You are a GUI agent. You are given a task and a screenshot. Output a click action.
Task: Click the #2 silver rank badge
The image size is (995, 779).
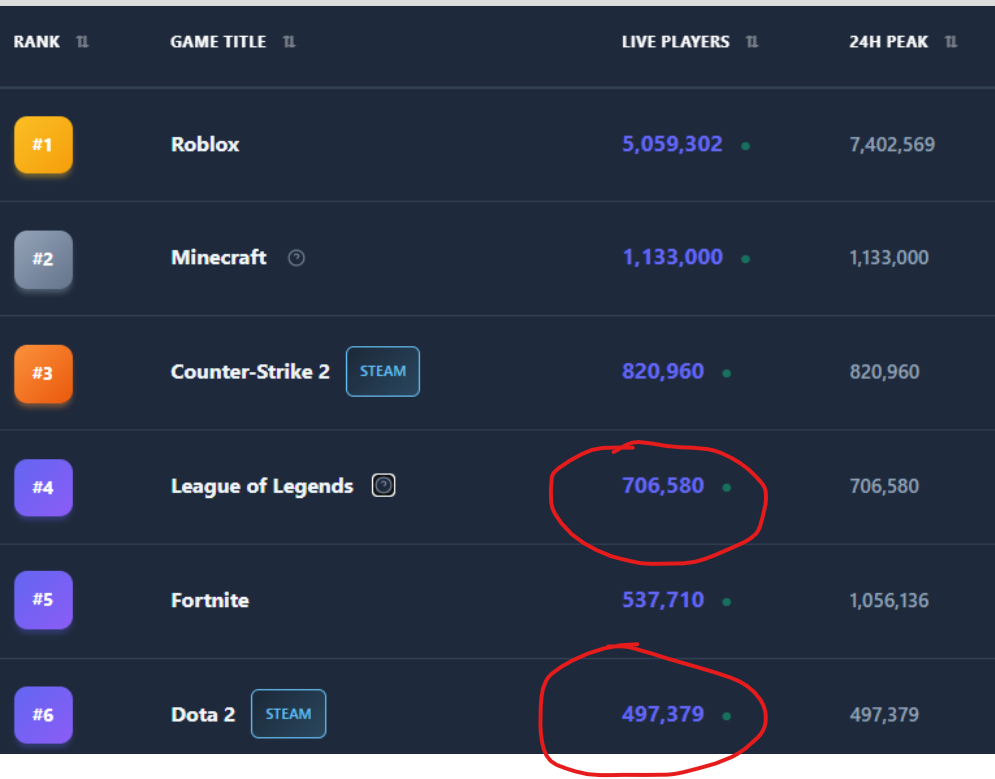[43, 259]
